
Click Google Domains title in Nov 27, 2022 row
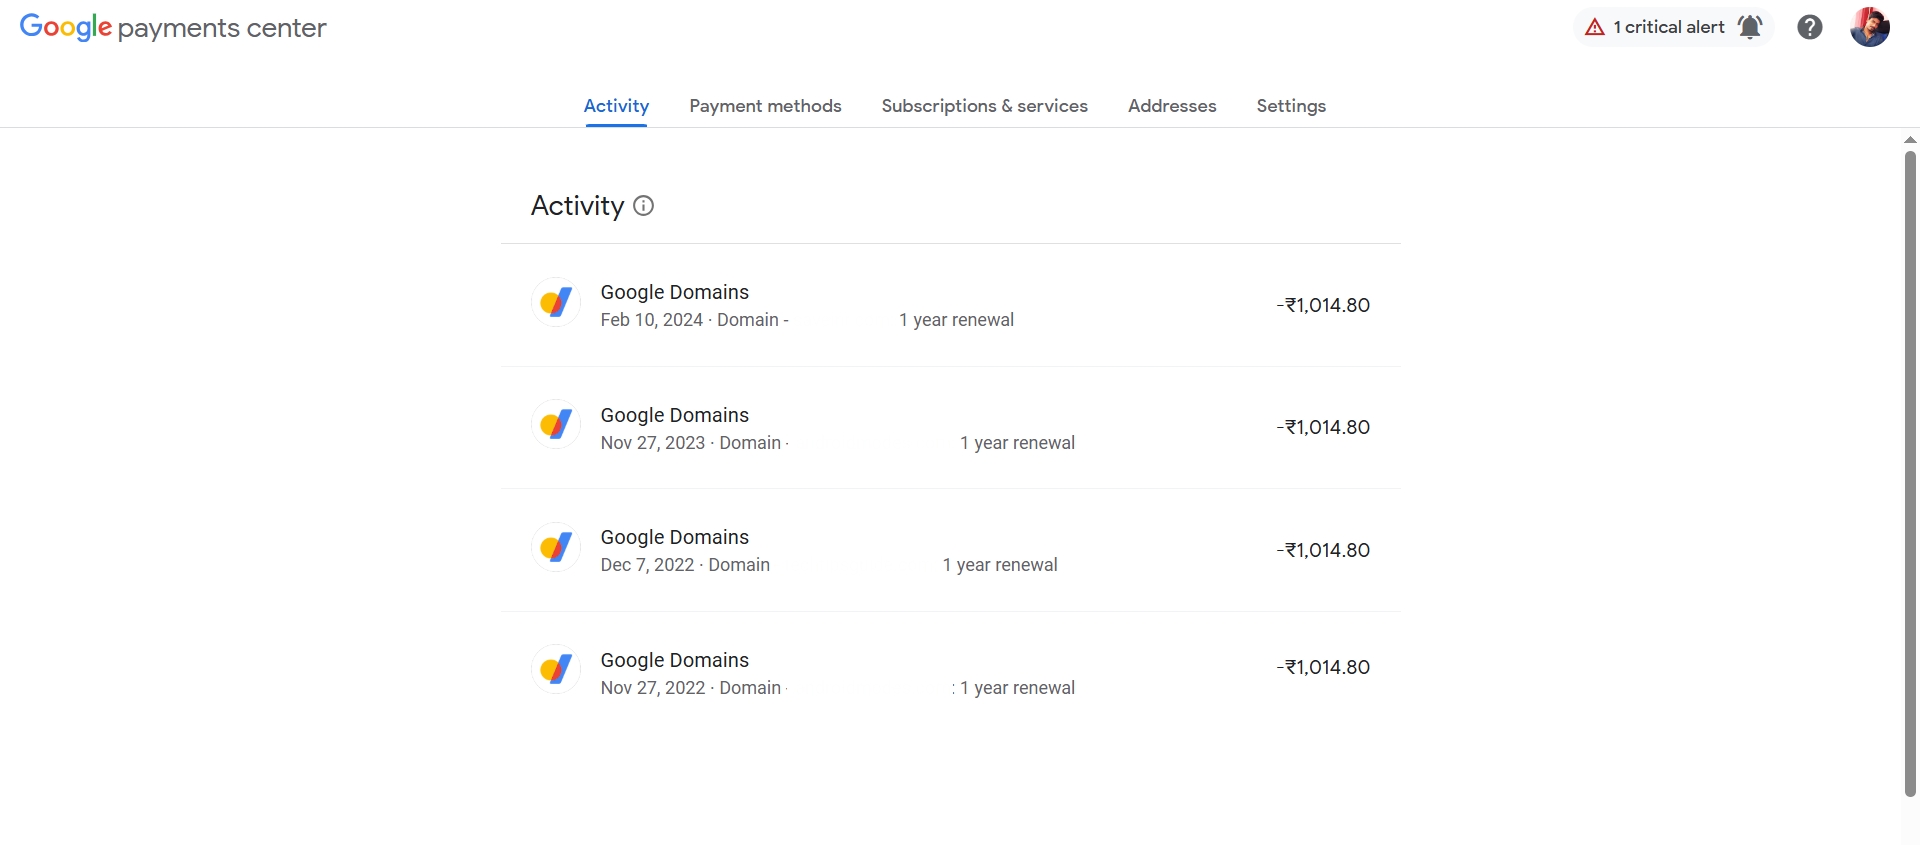(674, 660)
